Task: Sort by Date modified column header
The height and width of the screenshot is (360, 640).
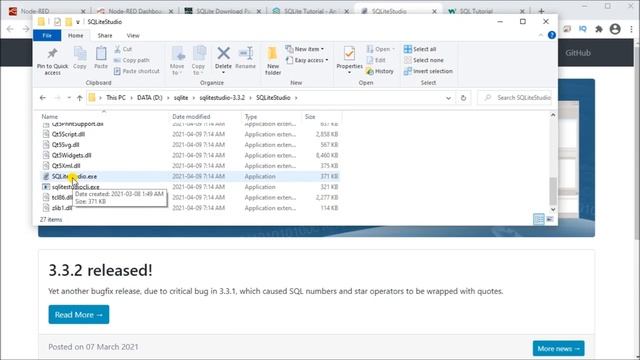Action: pyautogui.click(x=191, y=117)
